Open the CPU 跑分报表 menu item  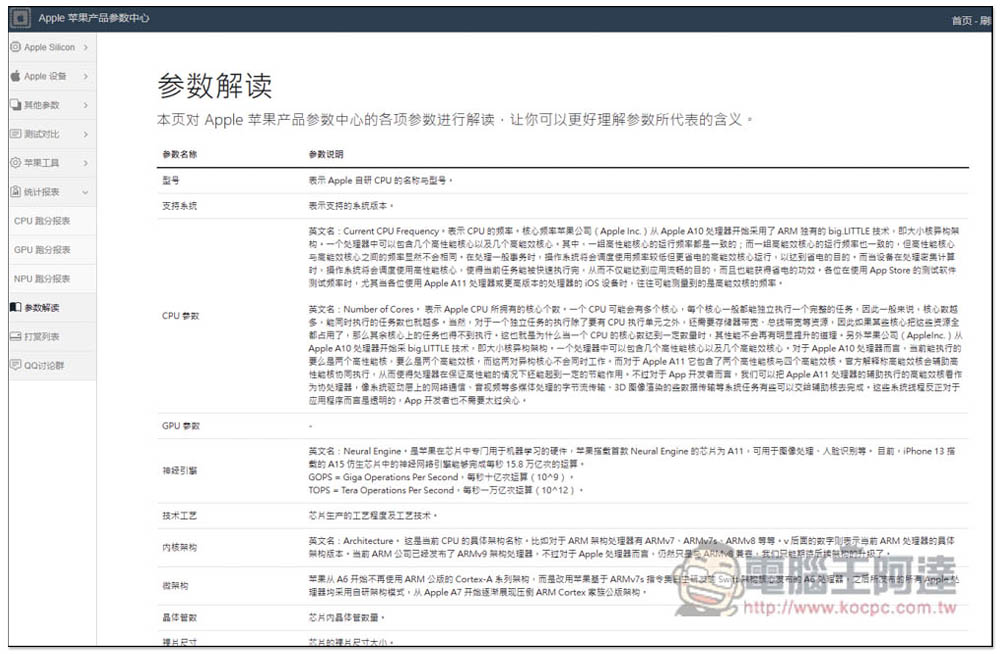coord(42,221)
